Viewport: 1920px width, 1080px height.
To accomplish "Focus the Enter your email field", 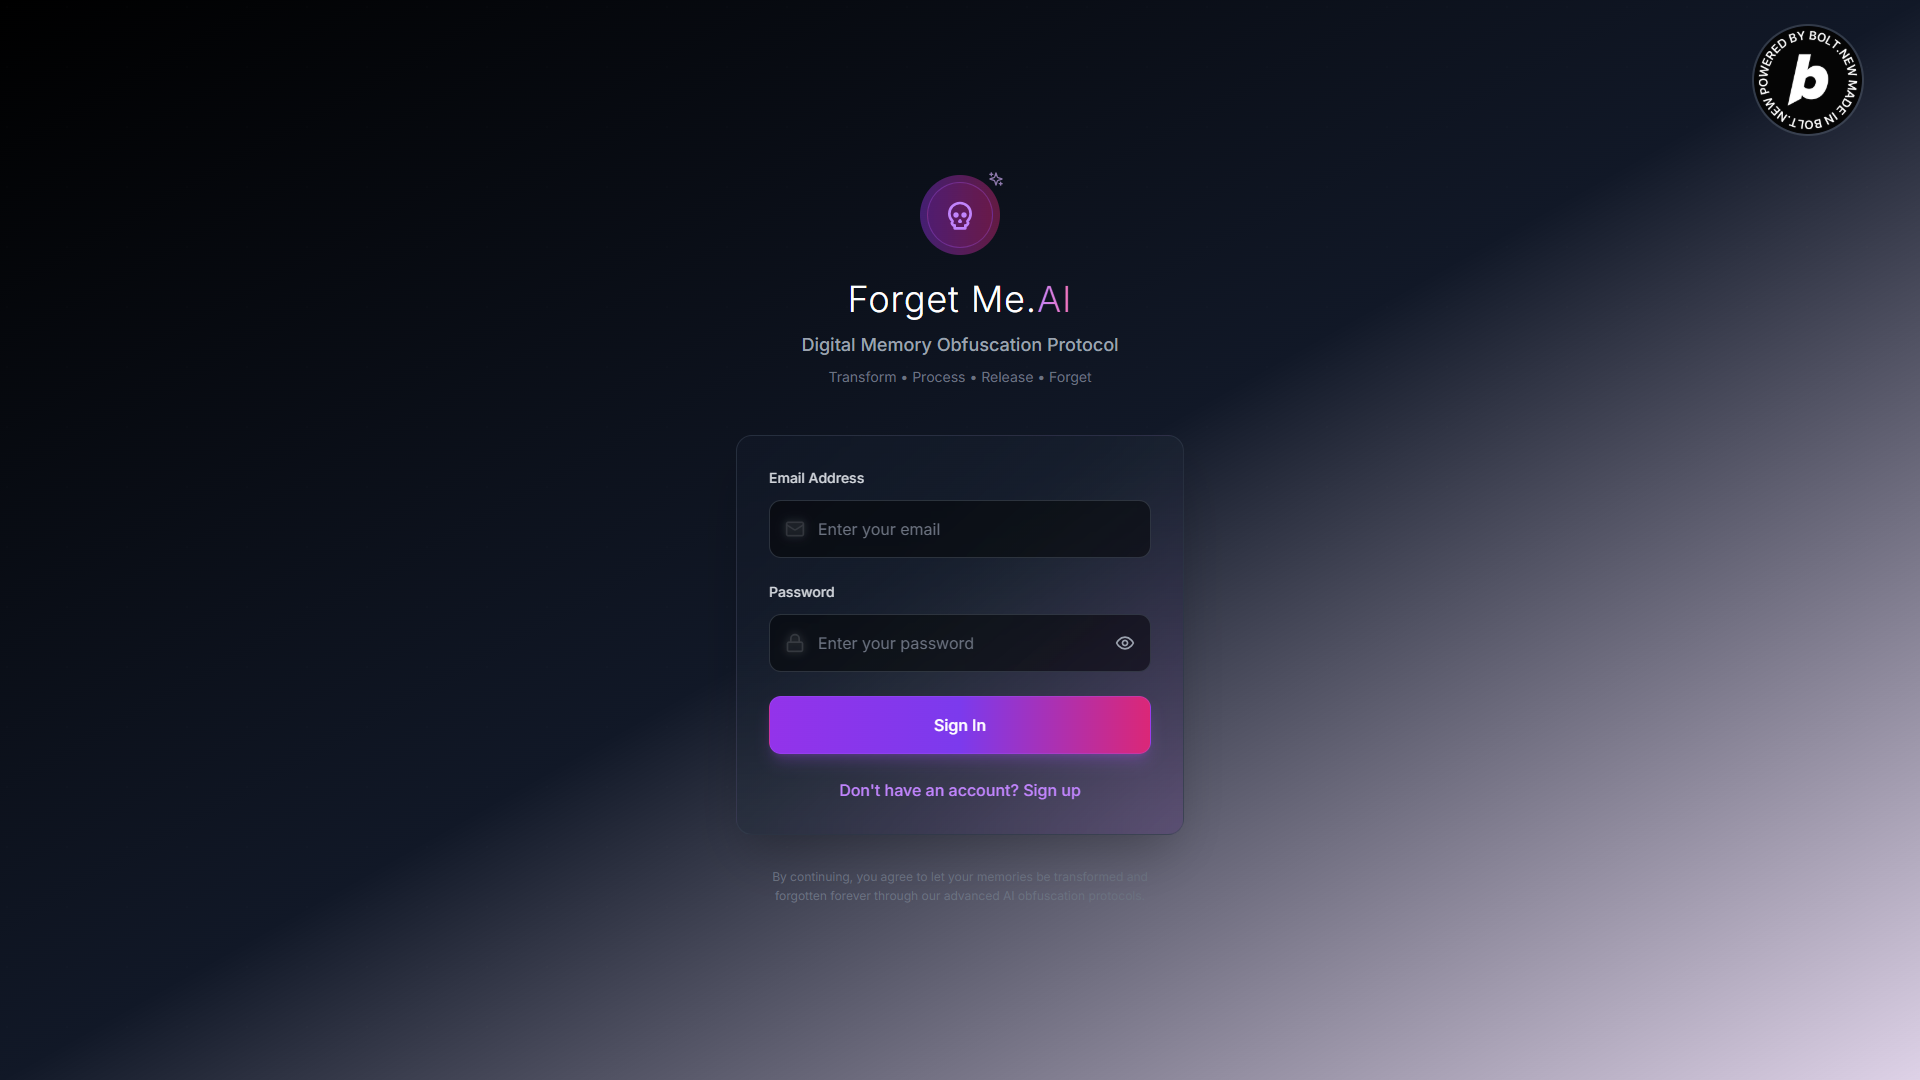I will pyautogui.click(x=960, y=529).
